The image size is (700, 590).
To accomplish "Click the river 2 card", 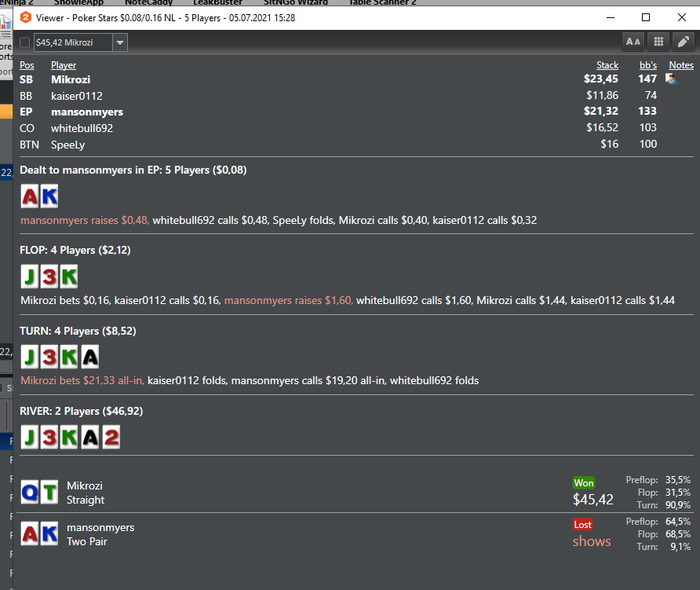I will point(111,437).
